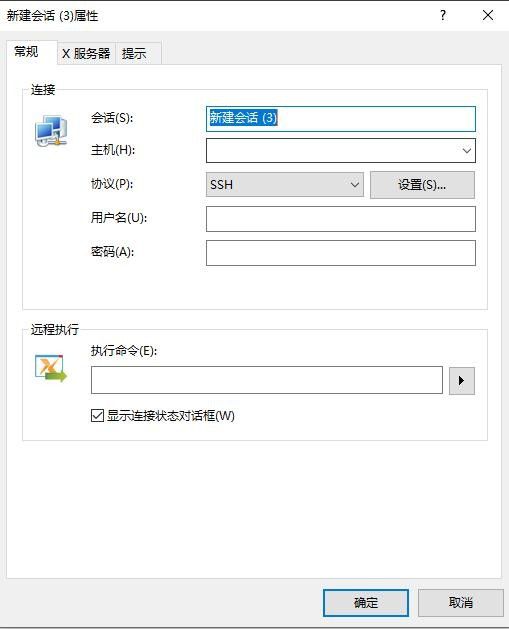This screenshot has height=629, width=509.
Task: Click into the 密码 password field
Action: coord(341,253)
